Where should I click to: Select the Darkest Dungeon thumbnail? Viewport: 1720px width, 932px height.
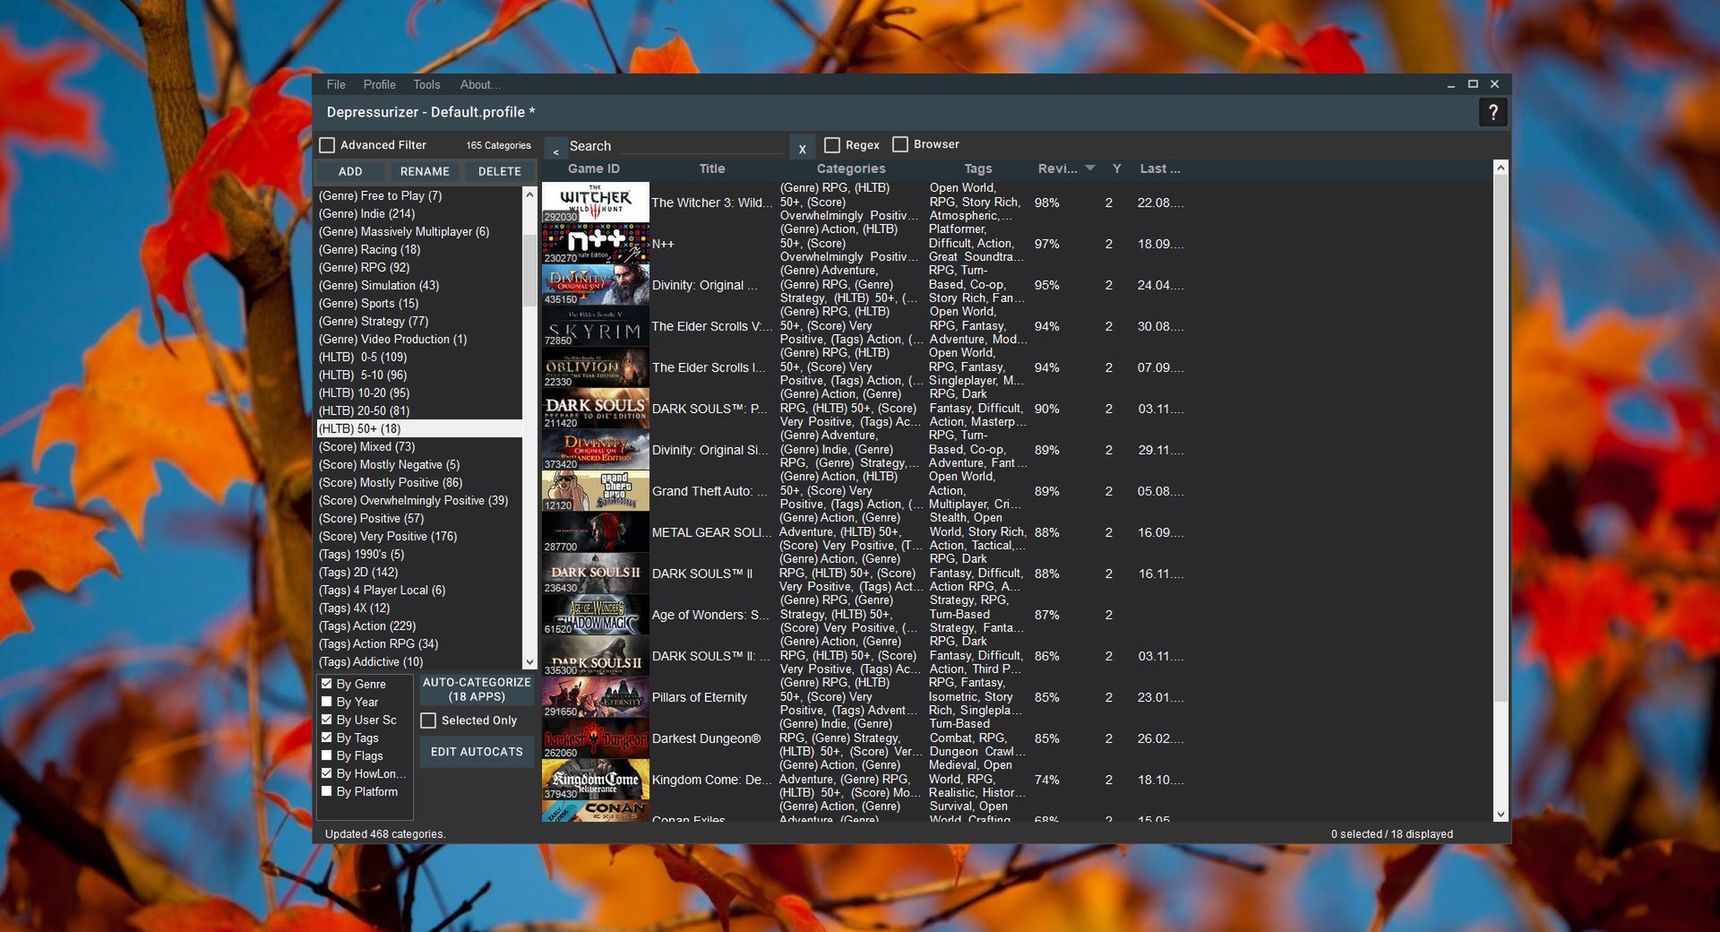click(x=595, y=738)
